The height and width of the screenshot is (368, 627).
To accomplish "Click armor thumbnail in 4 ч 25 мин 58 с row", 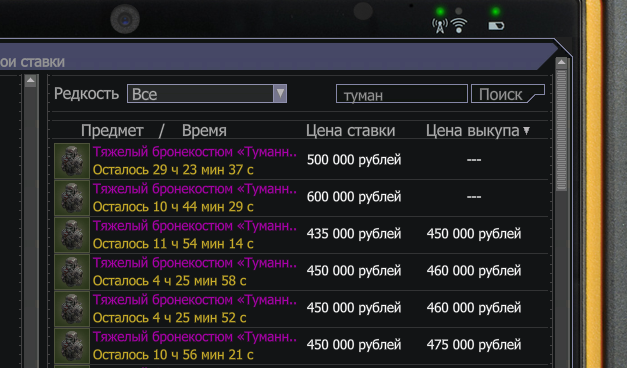I will (x=72, y=272).
